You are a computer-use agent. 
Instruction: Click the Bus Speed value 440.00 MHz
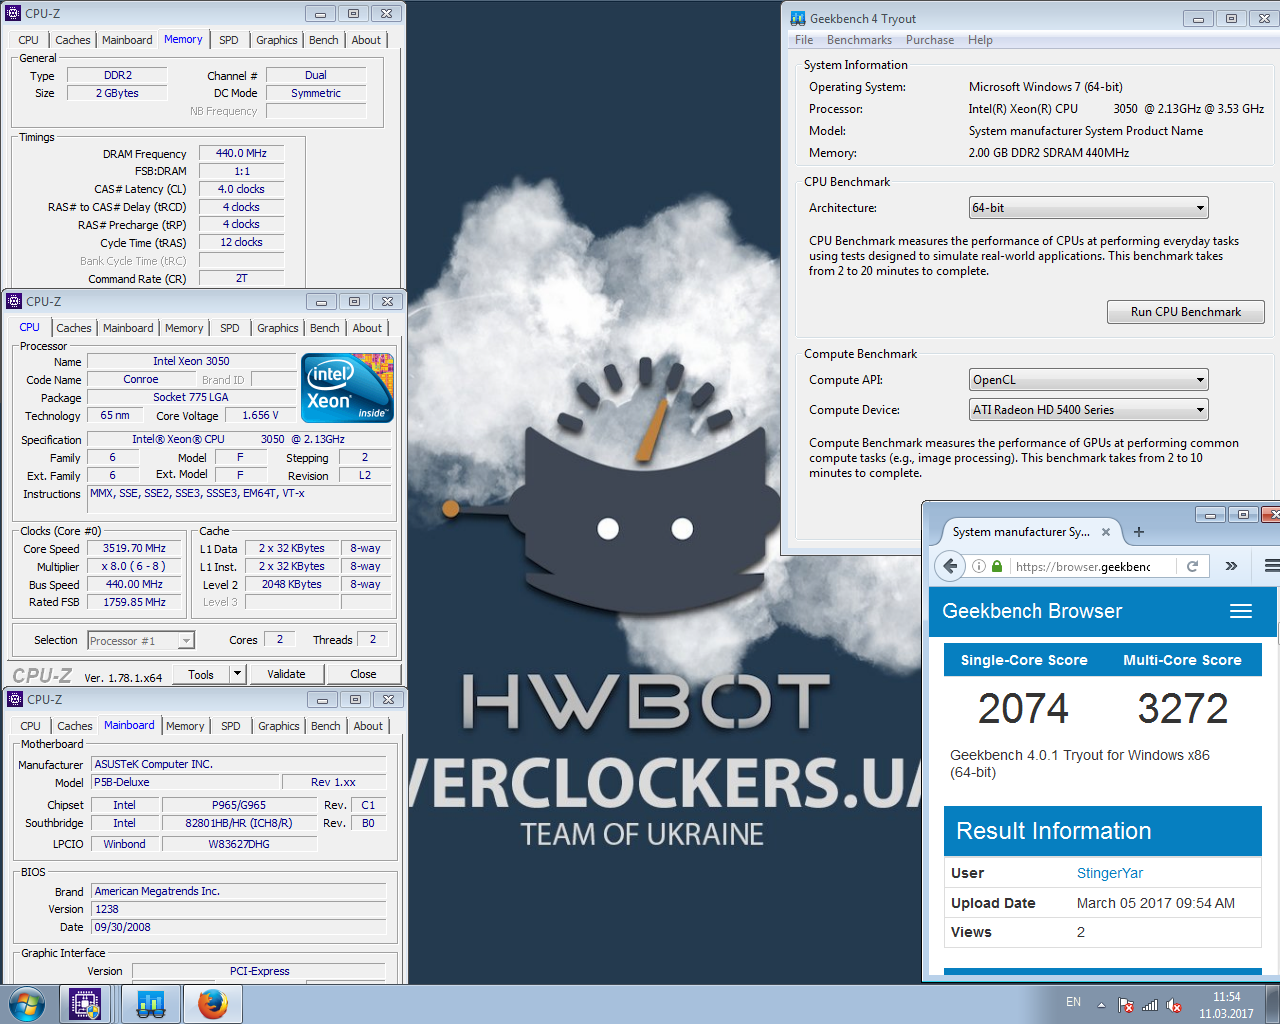click(x=134, y=585)
